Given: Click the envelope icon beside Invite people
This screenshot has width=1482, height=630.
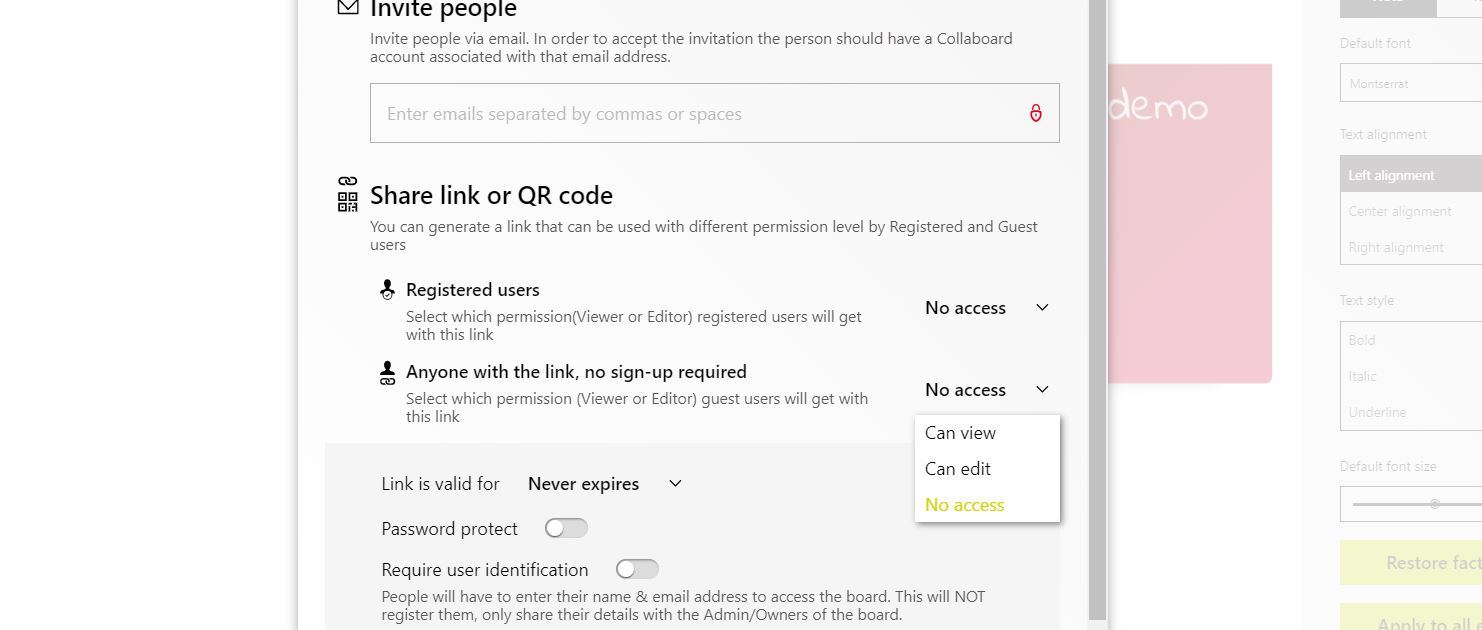Looking at the screenshot, I should (x=347, y=8).
